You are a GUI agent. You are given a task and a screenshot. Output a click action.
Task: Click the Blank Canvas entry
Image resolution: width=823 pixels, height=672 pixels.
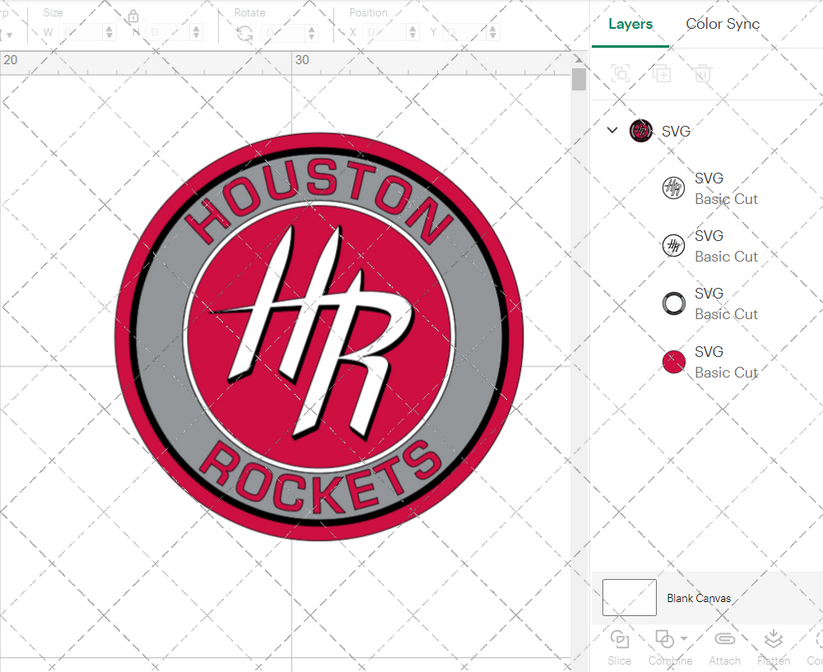coord(700,597)
